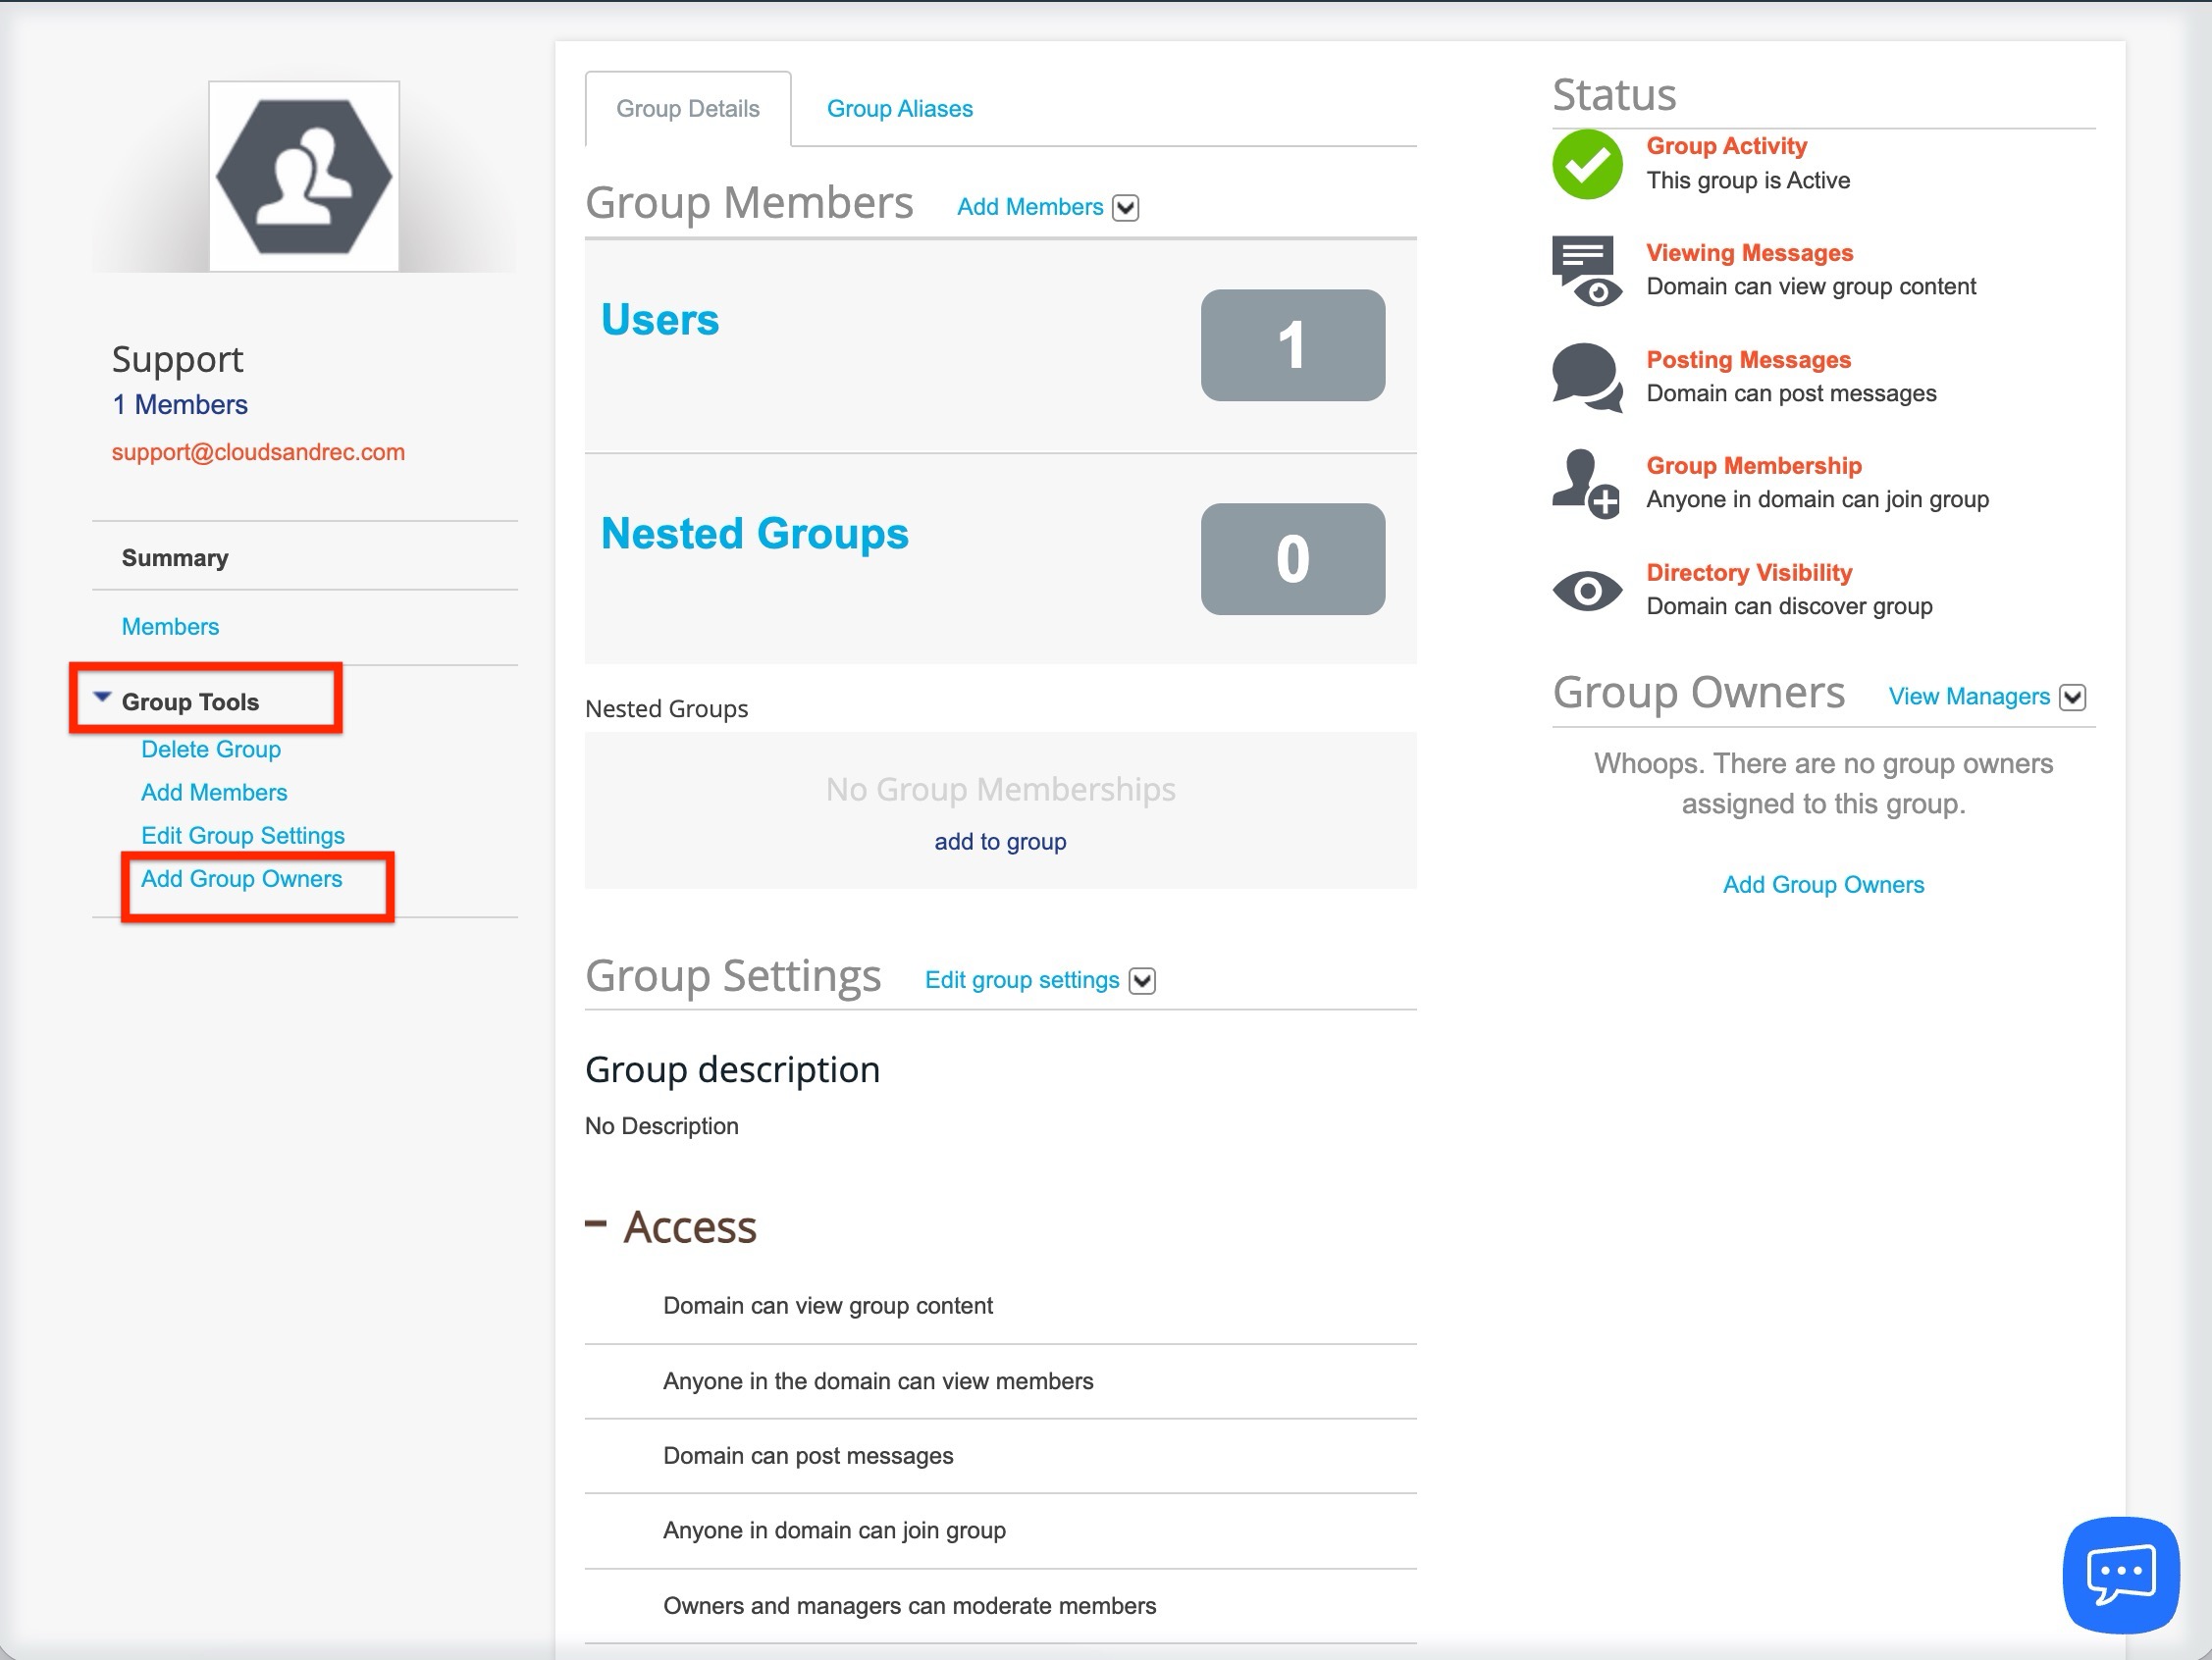This screenshot has width=2212, height=1660.
Task: Click the Edit group settings link
Action: [1022, 980]
